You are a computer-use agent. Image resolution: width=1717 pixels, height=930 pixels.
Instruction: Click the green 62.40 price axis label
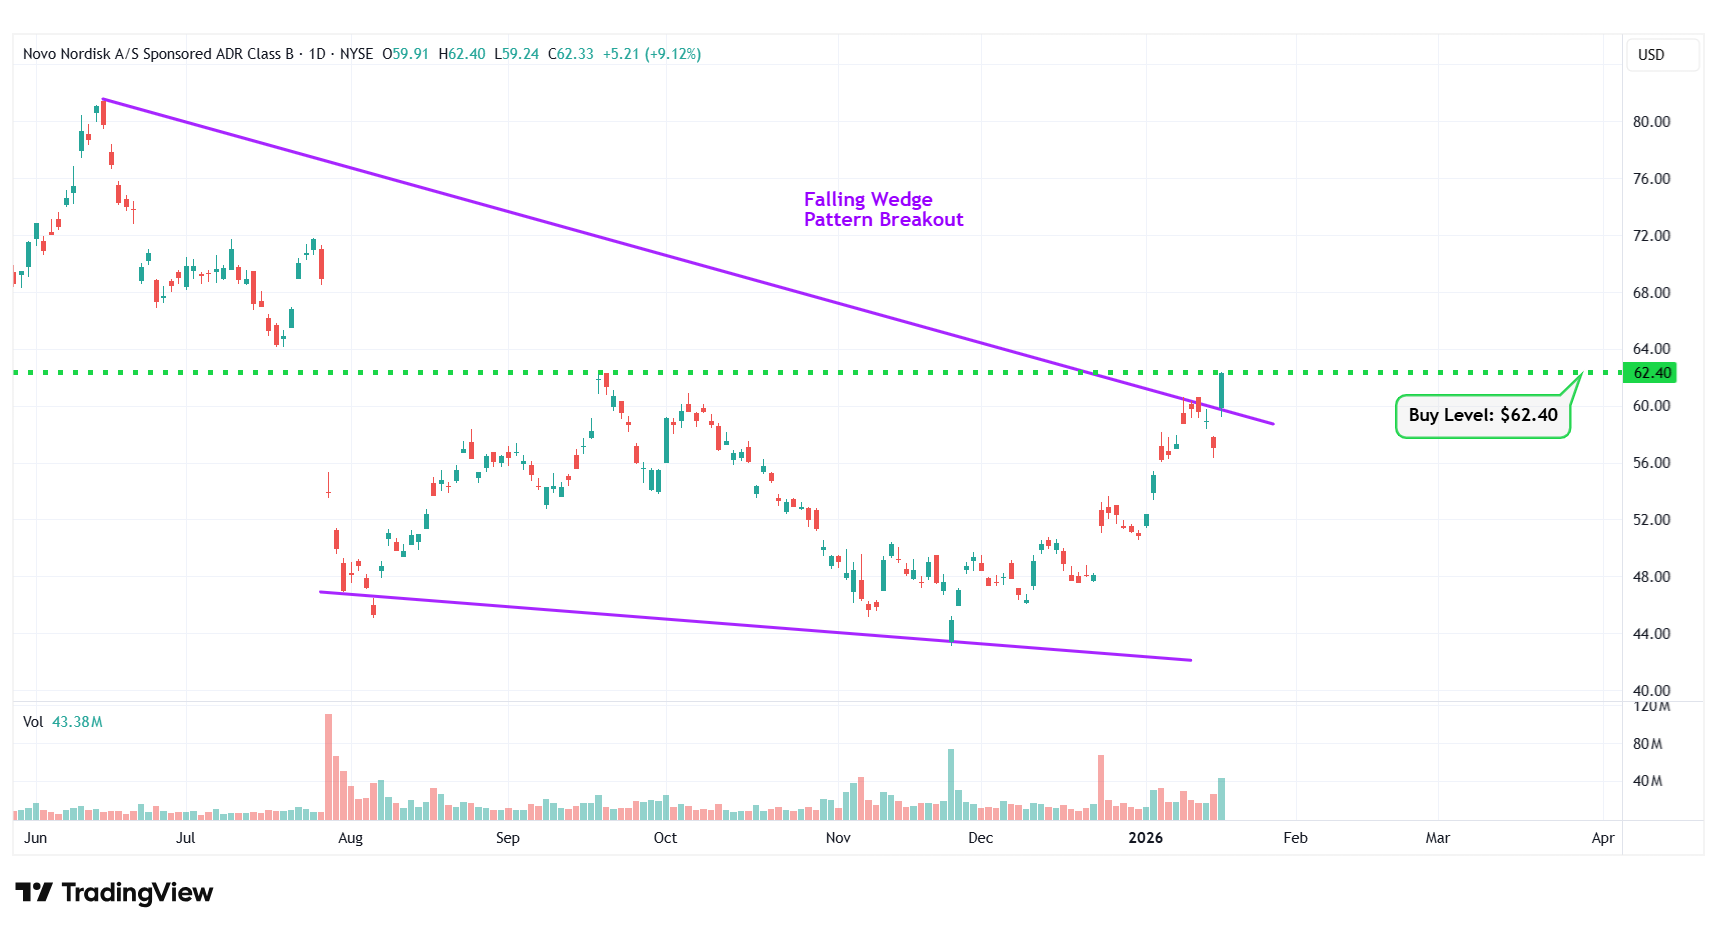pyautogui.click(x=1652, y=373)
